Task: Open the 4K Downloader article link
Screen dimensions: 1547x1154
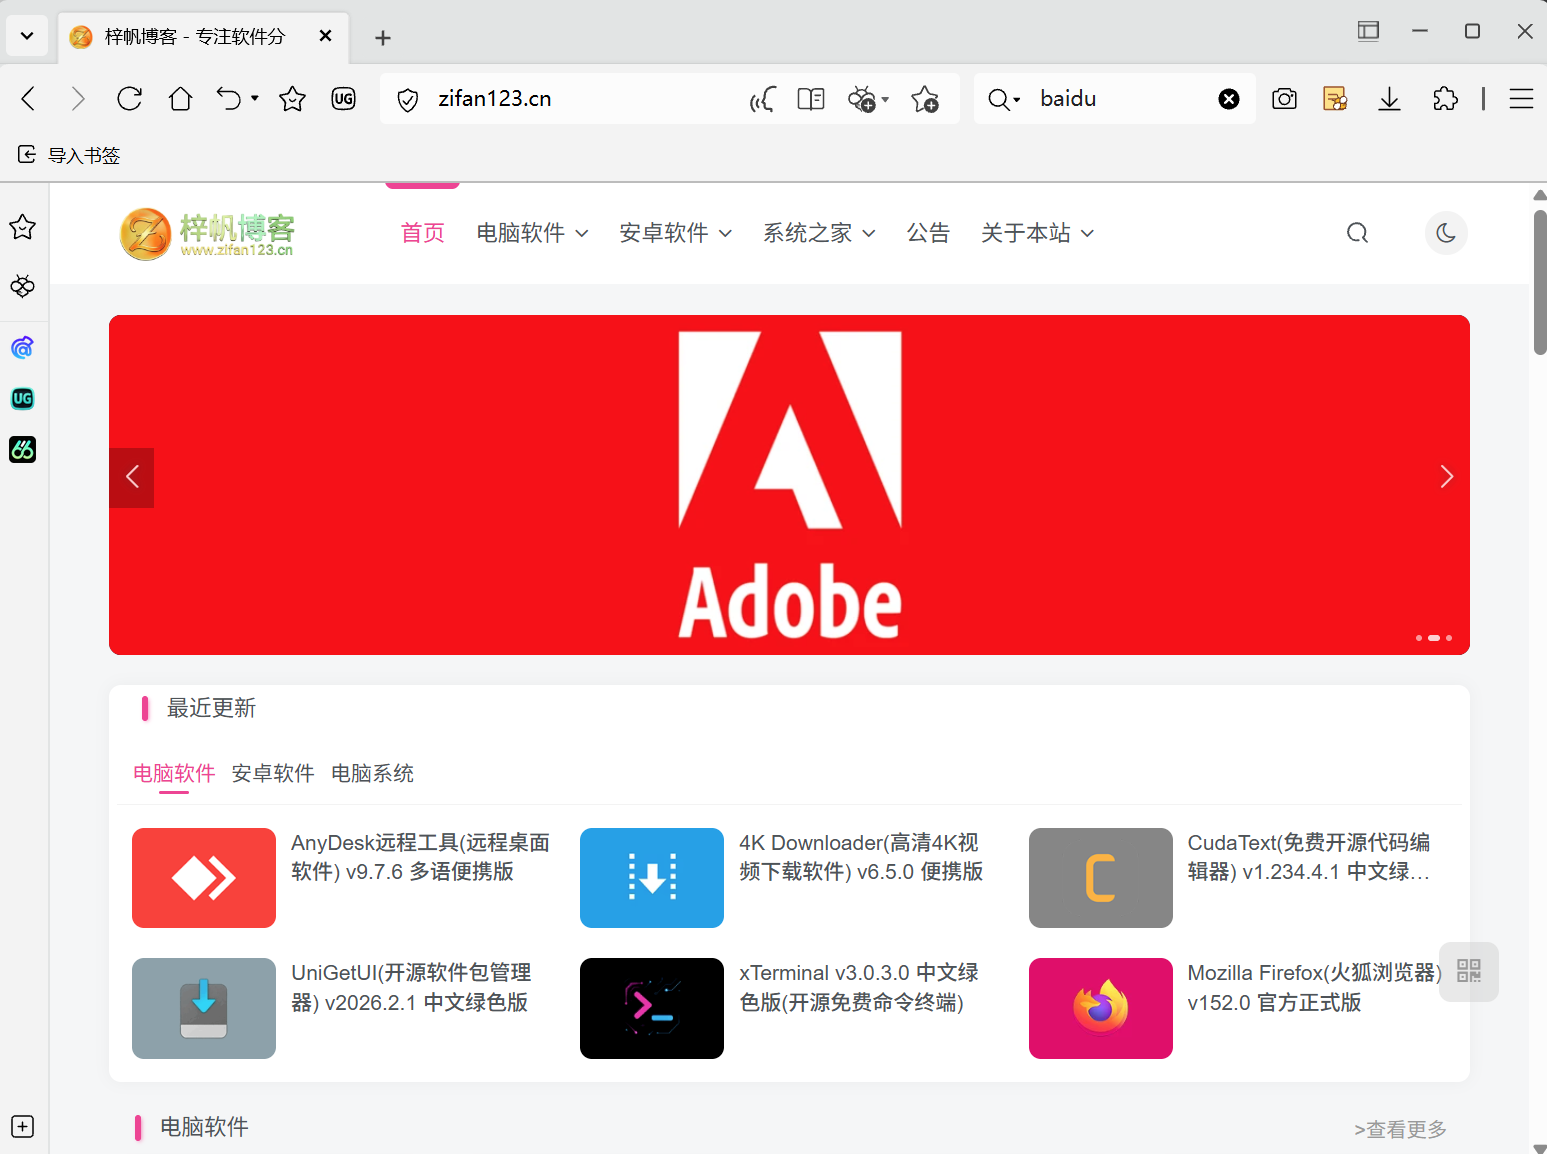Action: [861, 857]
